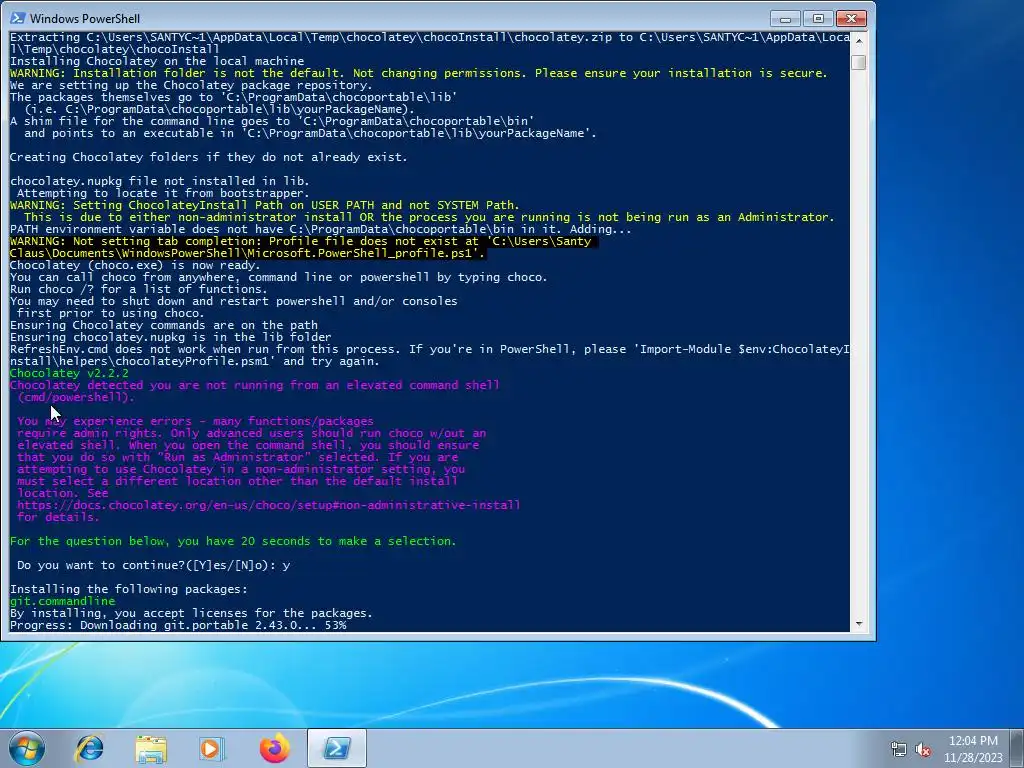Open the clock showing 12:04 PM
The image size is (1024, 768).
[973, 748]
